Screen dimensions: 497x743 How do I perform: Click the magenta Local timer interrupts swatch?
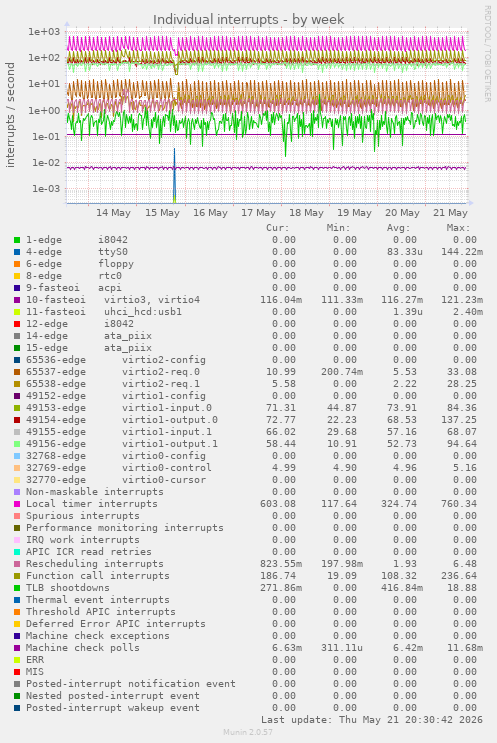click(x=17, y=504)
